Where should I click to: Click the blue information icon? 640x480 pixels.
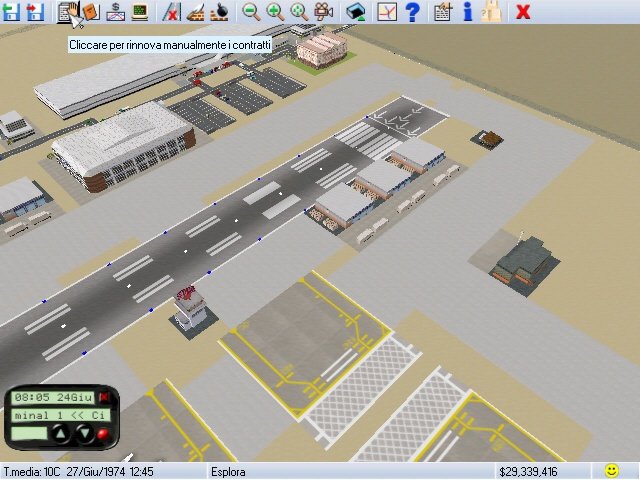pyautogui.click(x=466, y=12)
